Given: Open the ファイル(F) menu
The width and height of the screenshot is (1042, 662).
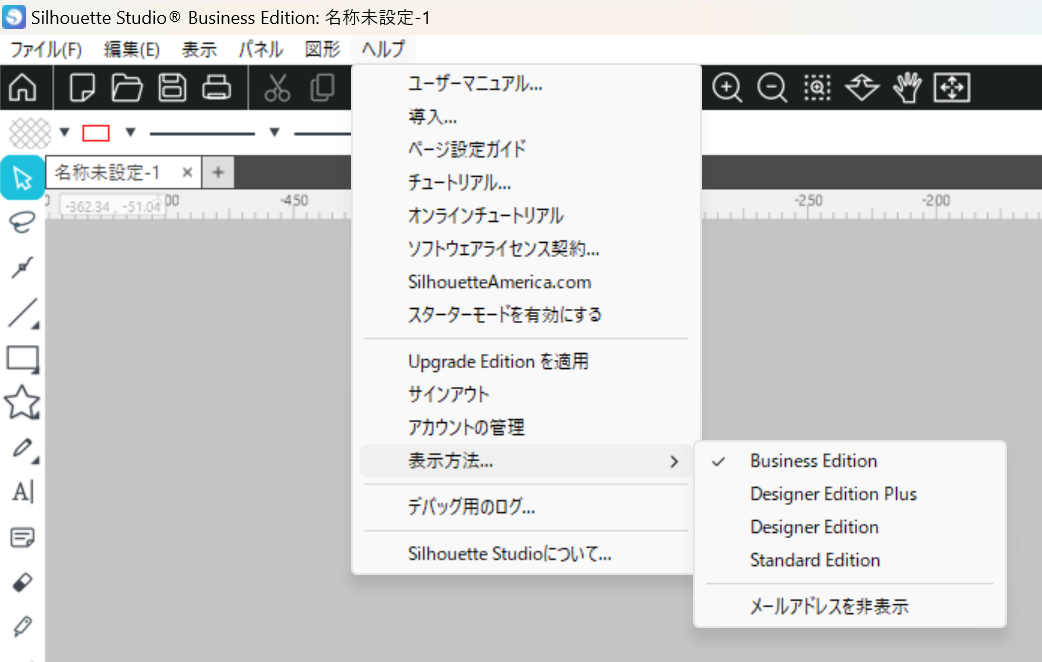Looking at the screenshot, I should point(46,49).
